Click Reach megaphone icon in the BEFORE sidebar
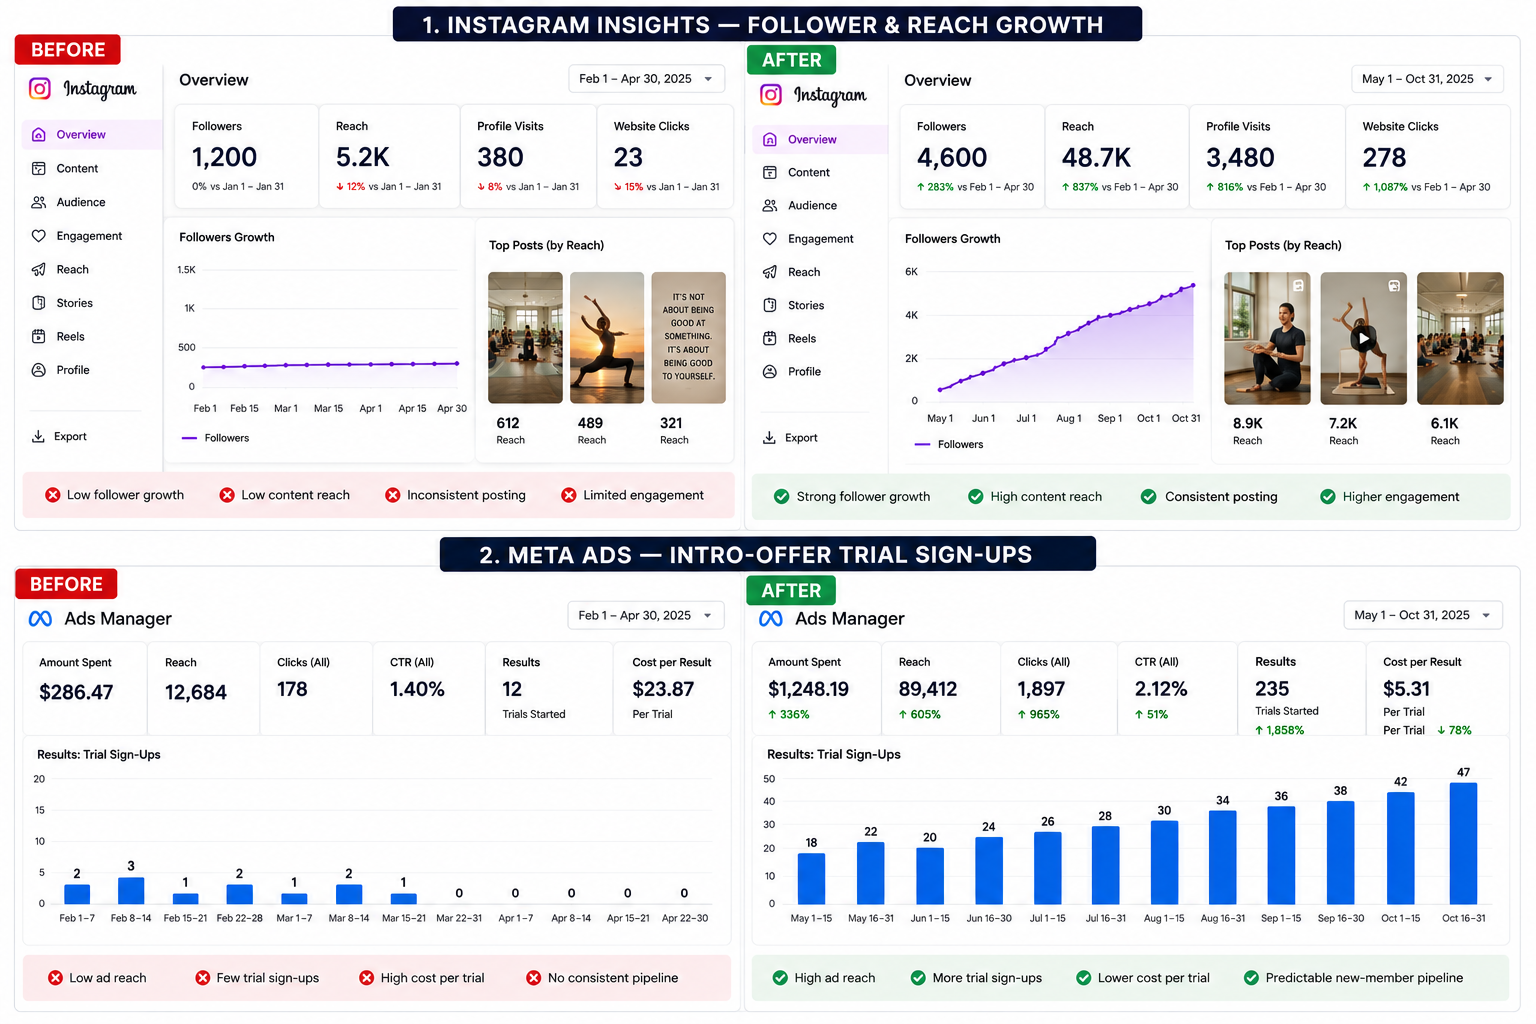The image size is (1536, 1024). point(39,269)
